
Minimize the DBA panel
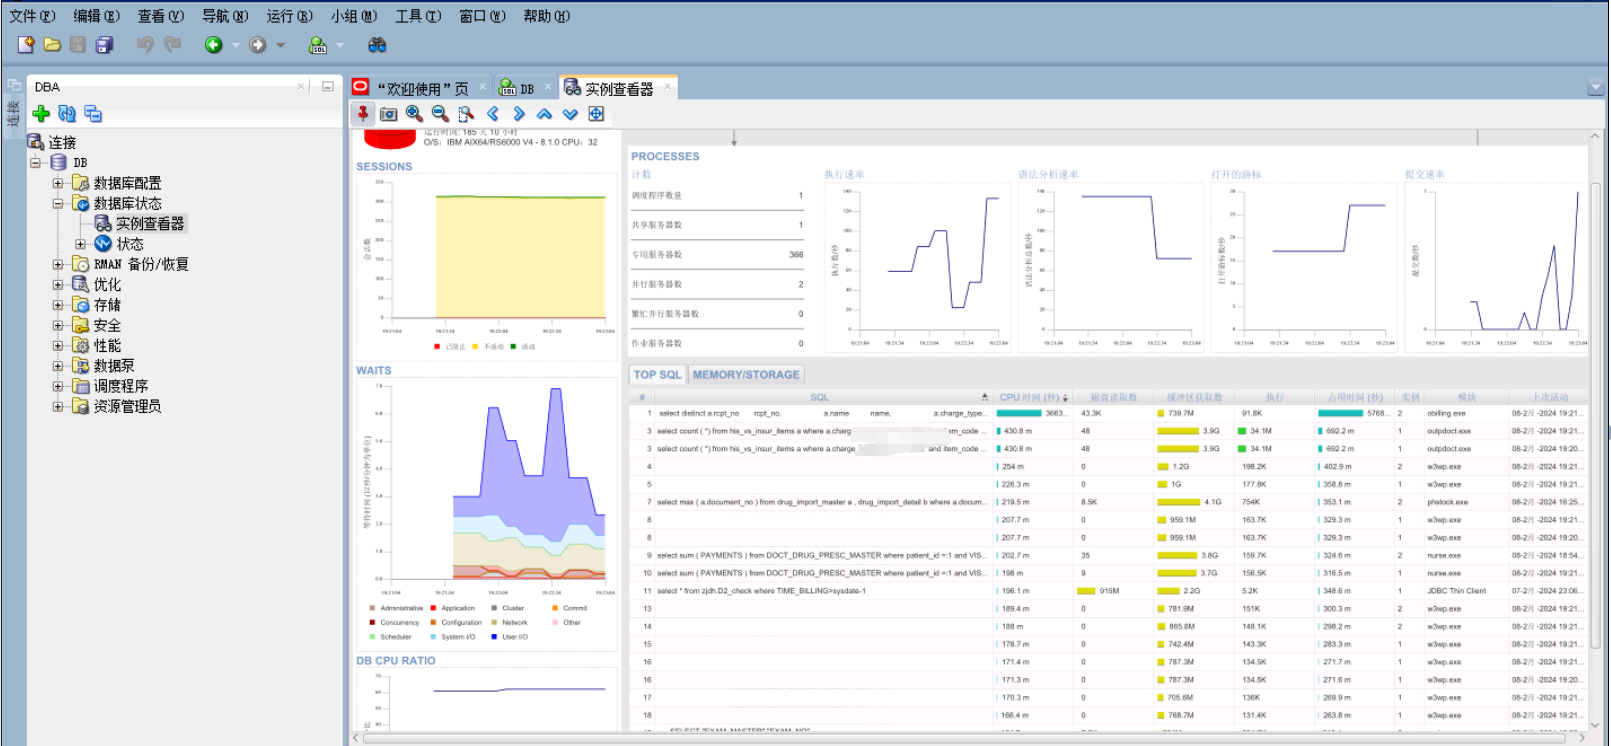(x=327, y=87)
